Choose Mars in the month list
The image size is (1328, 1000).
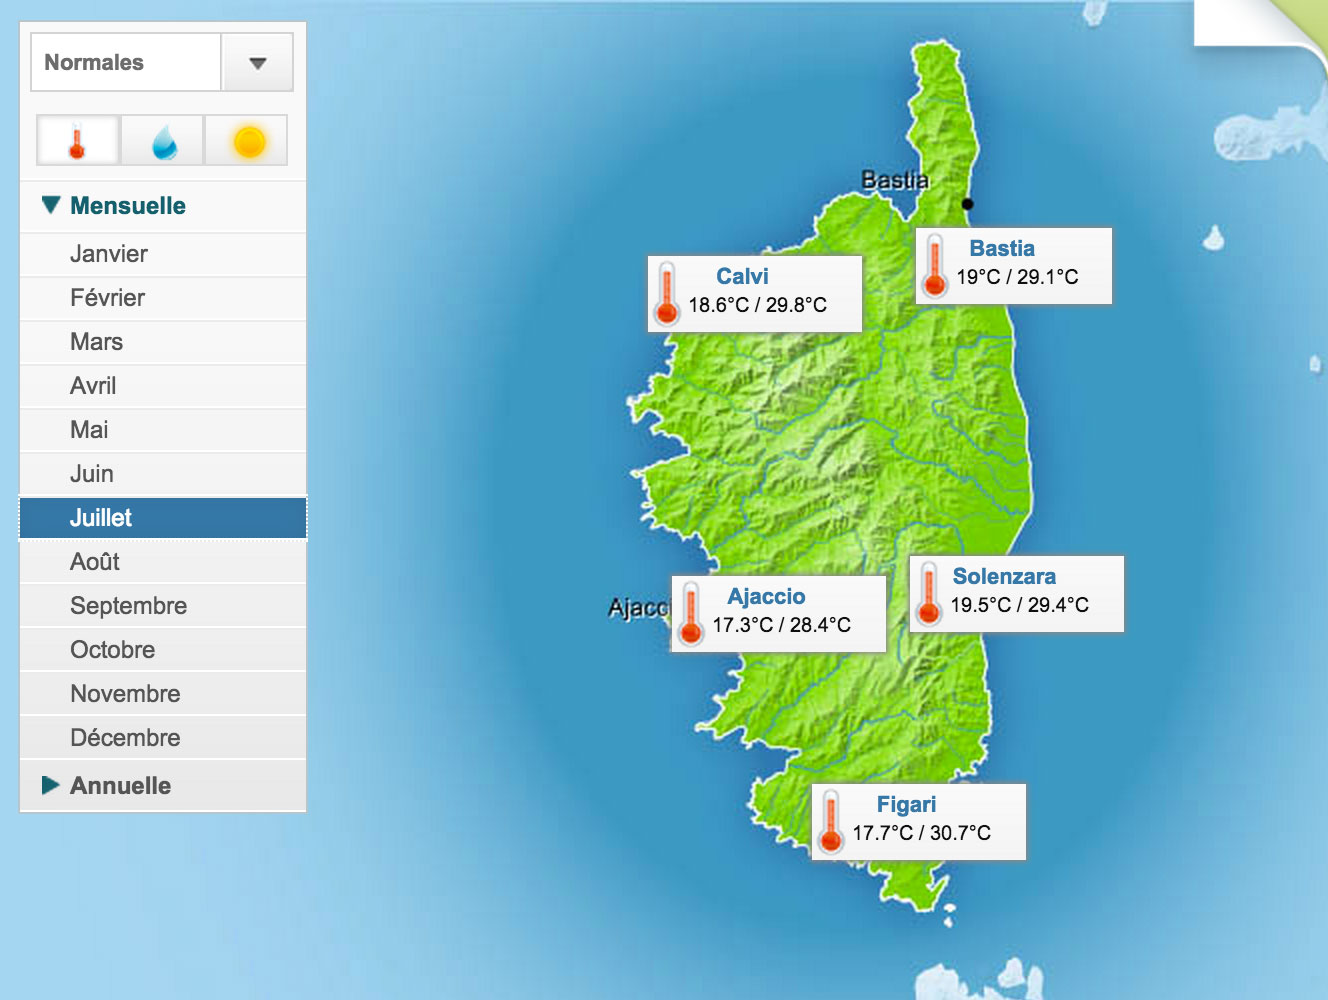[x=163, y=342]
